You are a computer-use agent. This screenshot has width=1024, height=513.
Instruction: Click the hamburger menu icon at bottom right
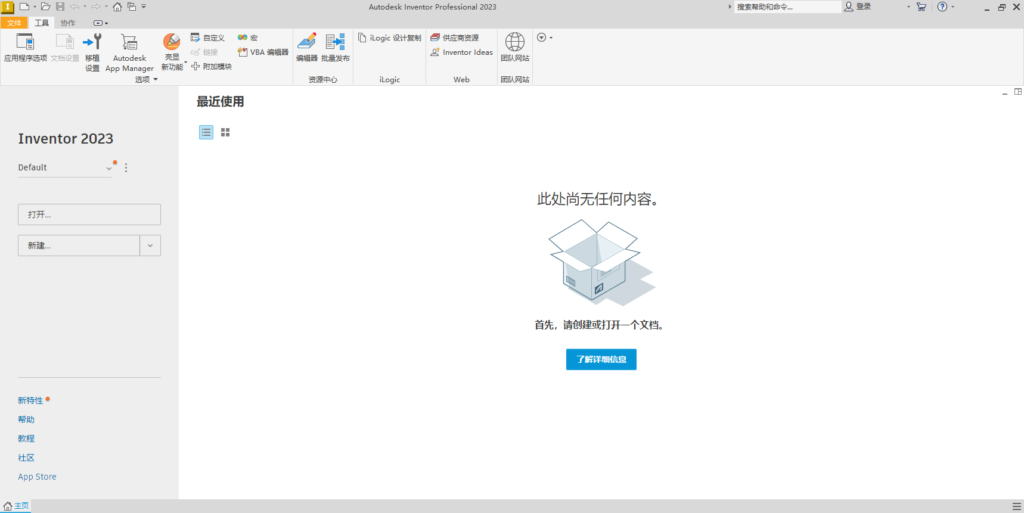1016,506
